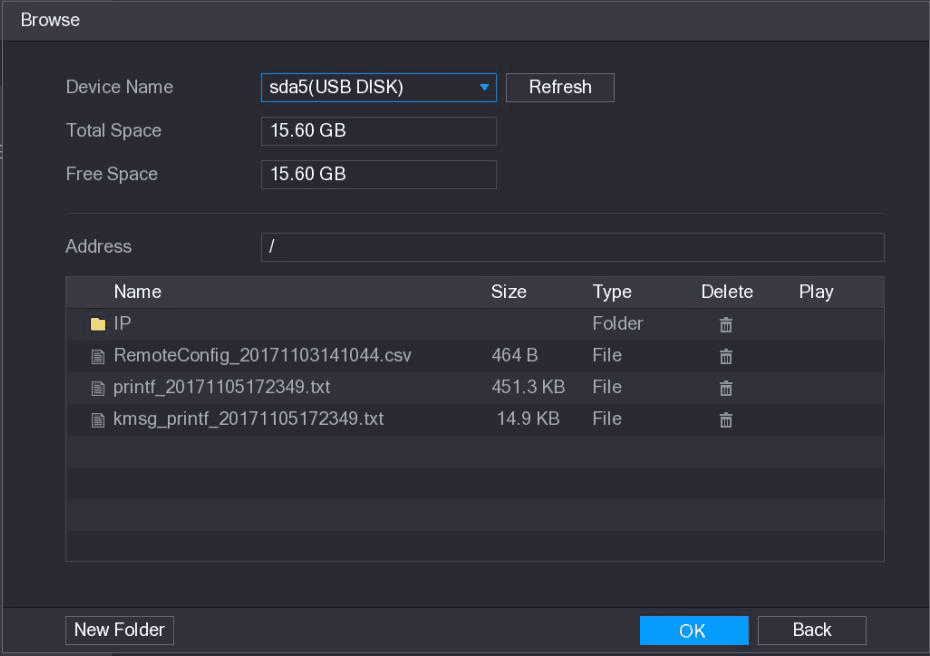This screenshot has width=930, height=656.
Task: Click the Total Space label
Action: (x=113, y=130)
